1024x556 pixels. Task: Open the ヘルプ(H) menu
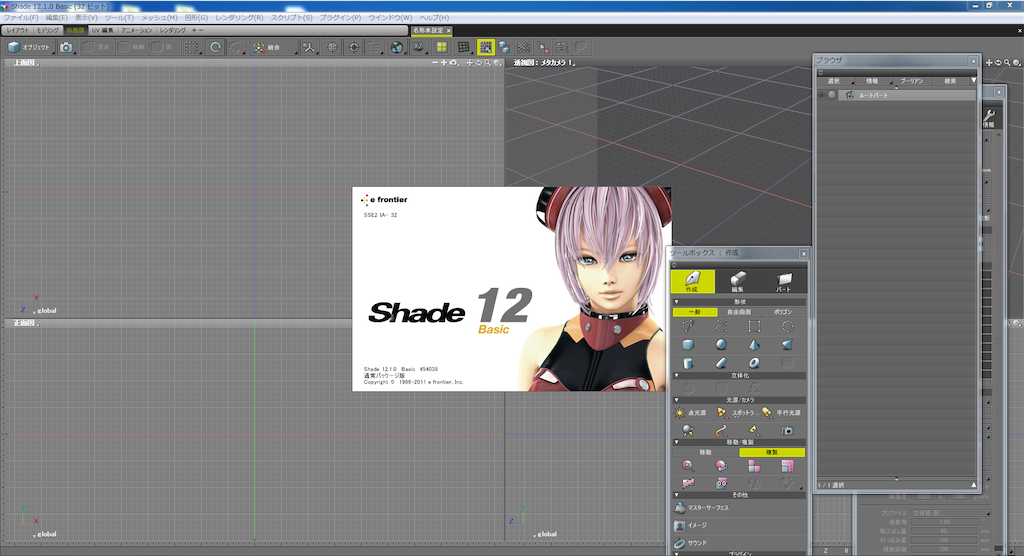(x=434, y=18)
